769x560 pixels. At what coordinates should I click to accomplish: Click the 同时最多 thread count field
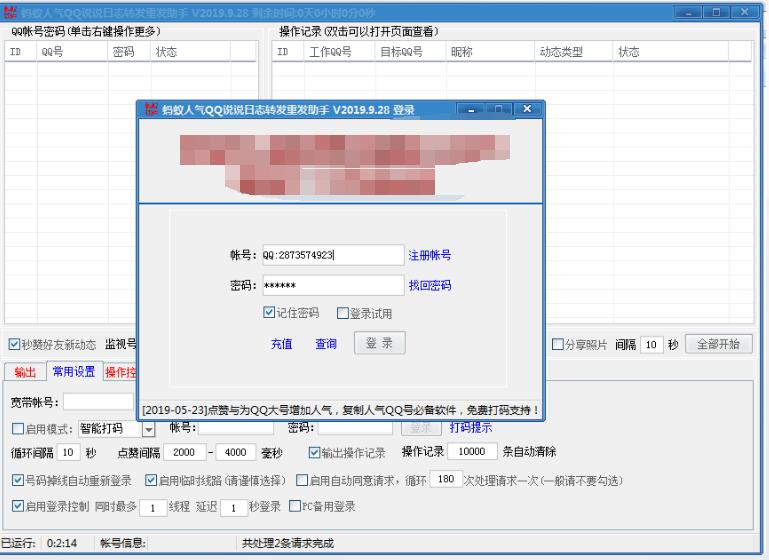pos(153,508)
